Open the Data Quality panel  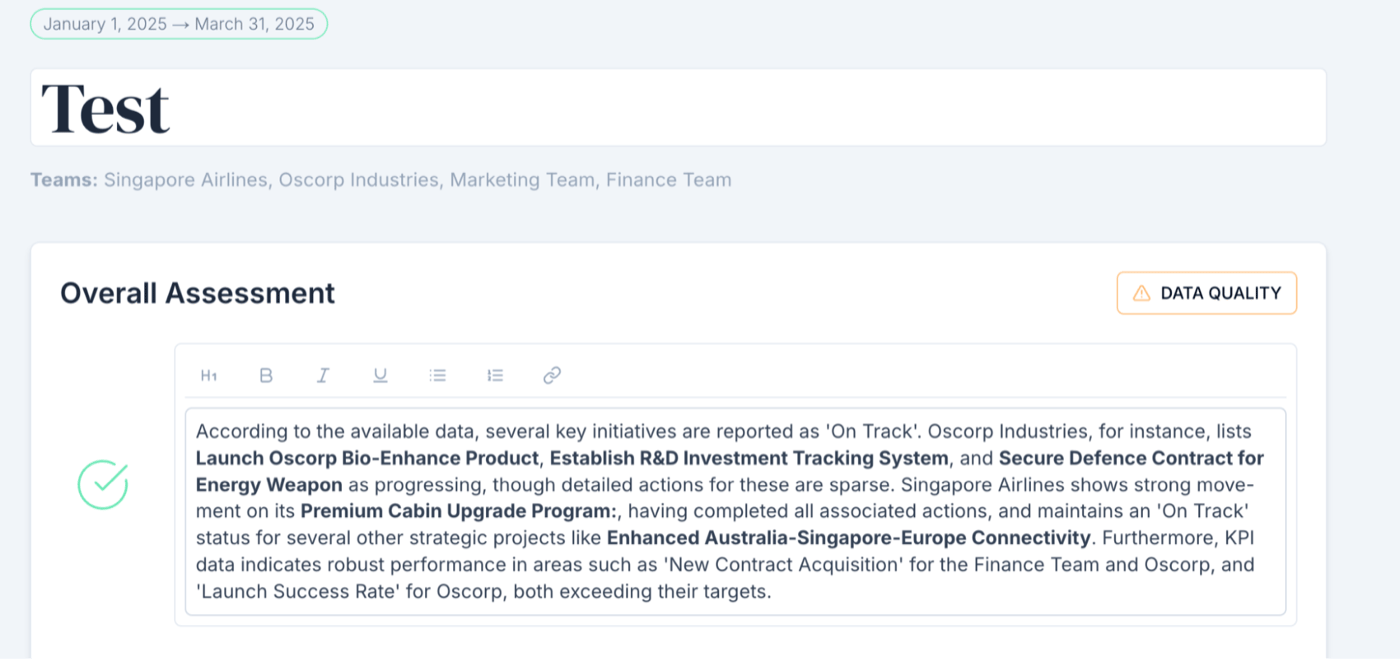point(1207,293)
